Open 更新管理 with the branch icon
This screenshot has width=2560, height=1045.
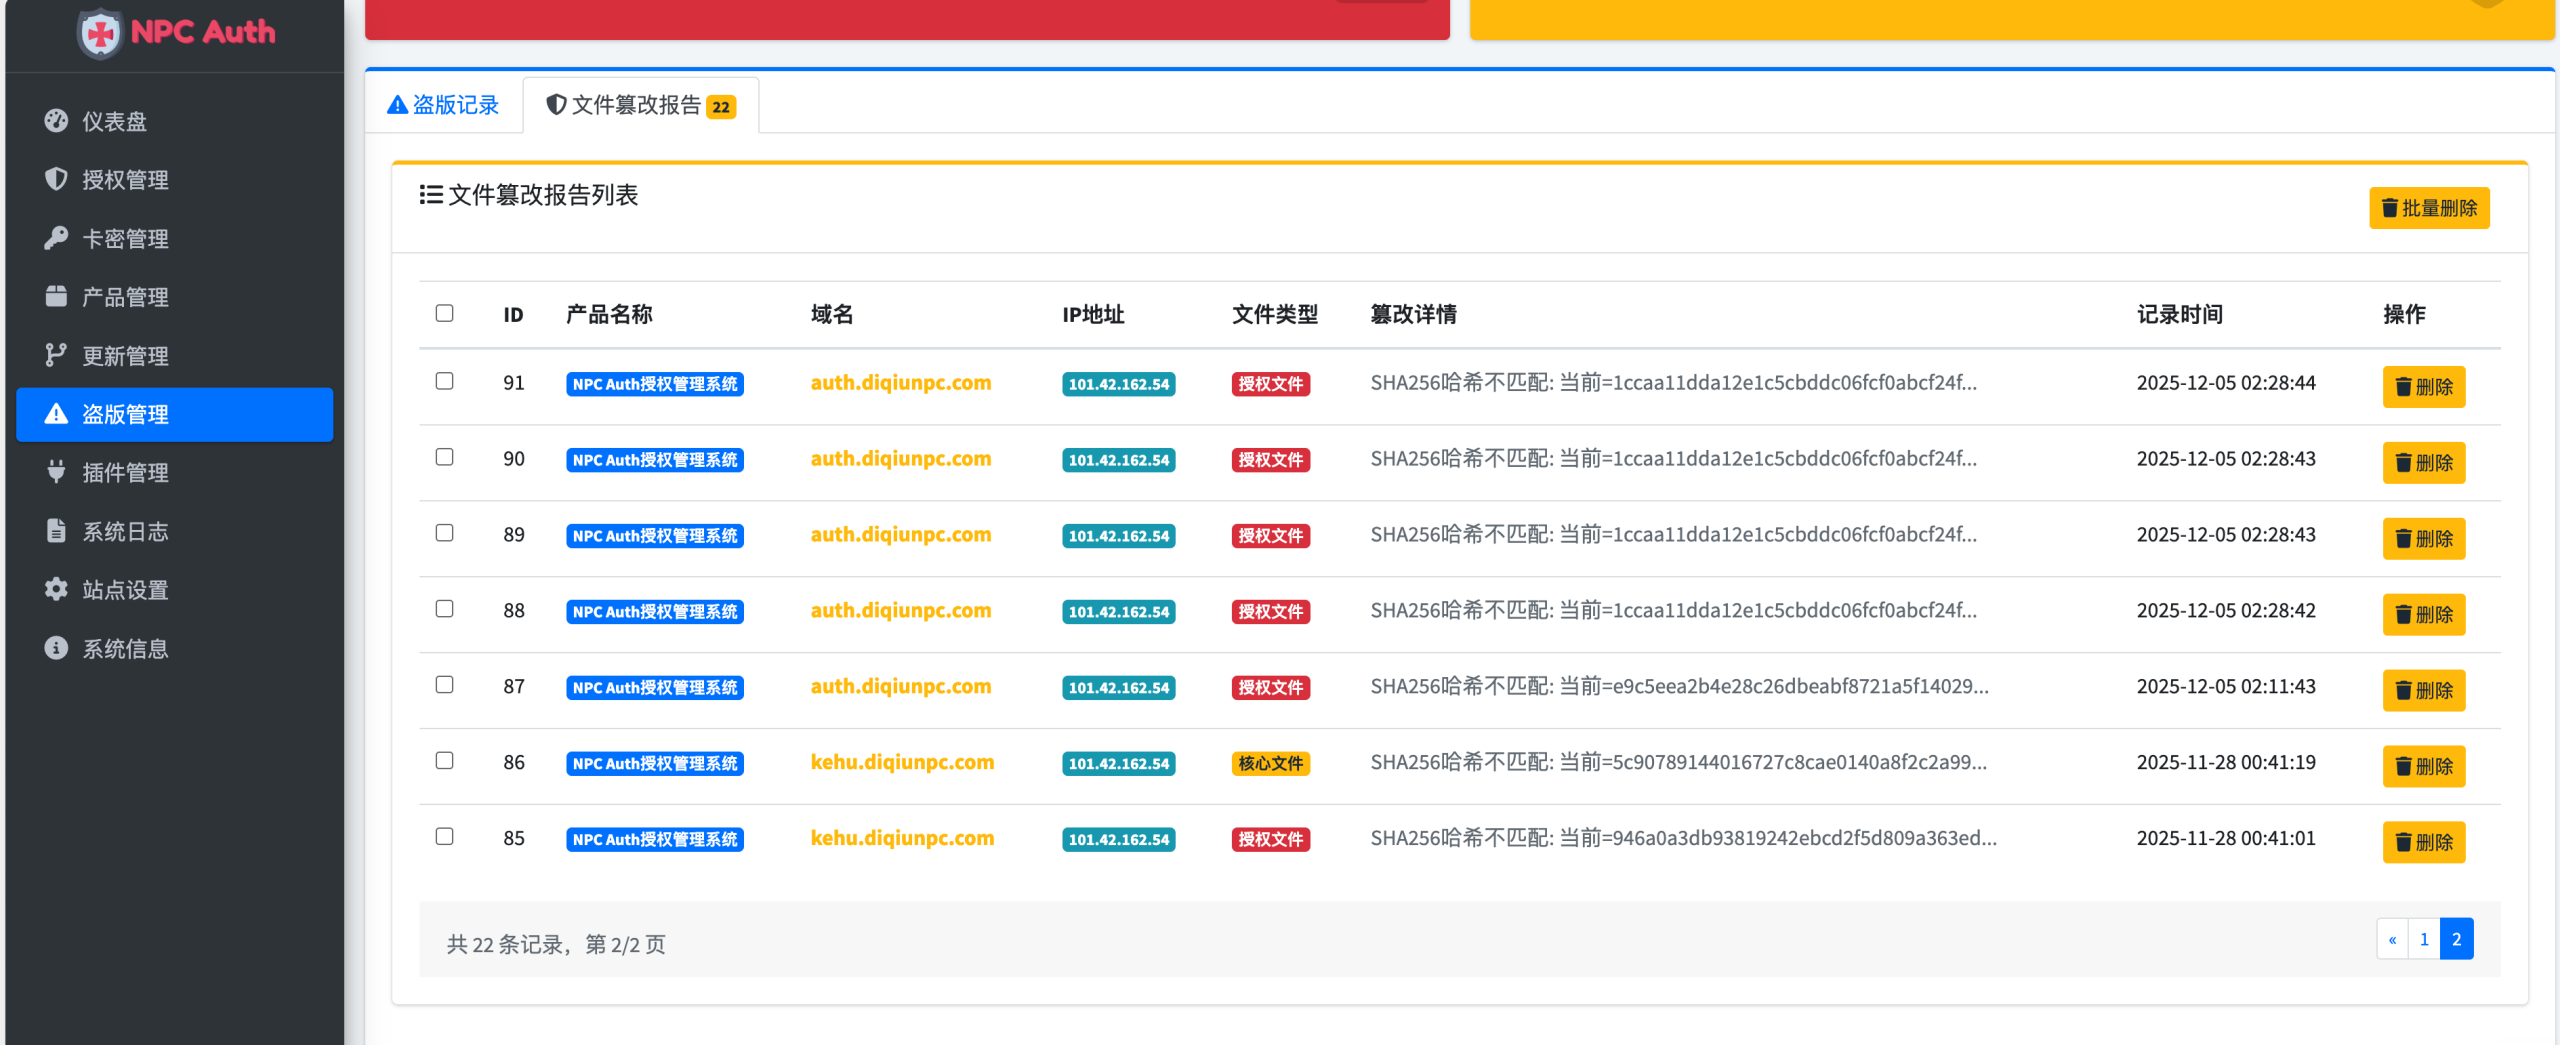(x=55, y=355)
